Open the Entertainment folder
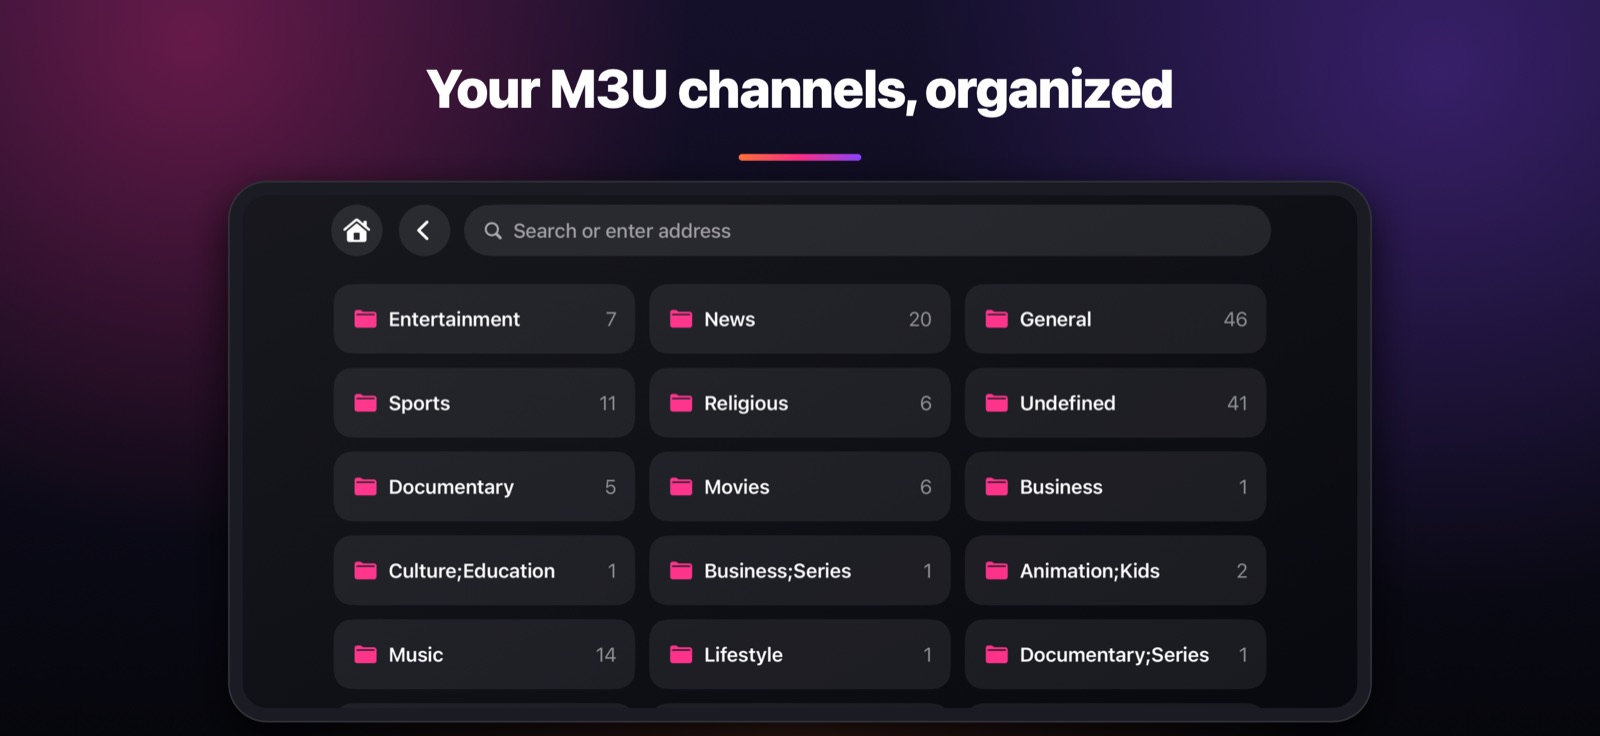The height and width of the screenshot is (736, 1600). [x=484, y=319]
